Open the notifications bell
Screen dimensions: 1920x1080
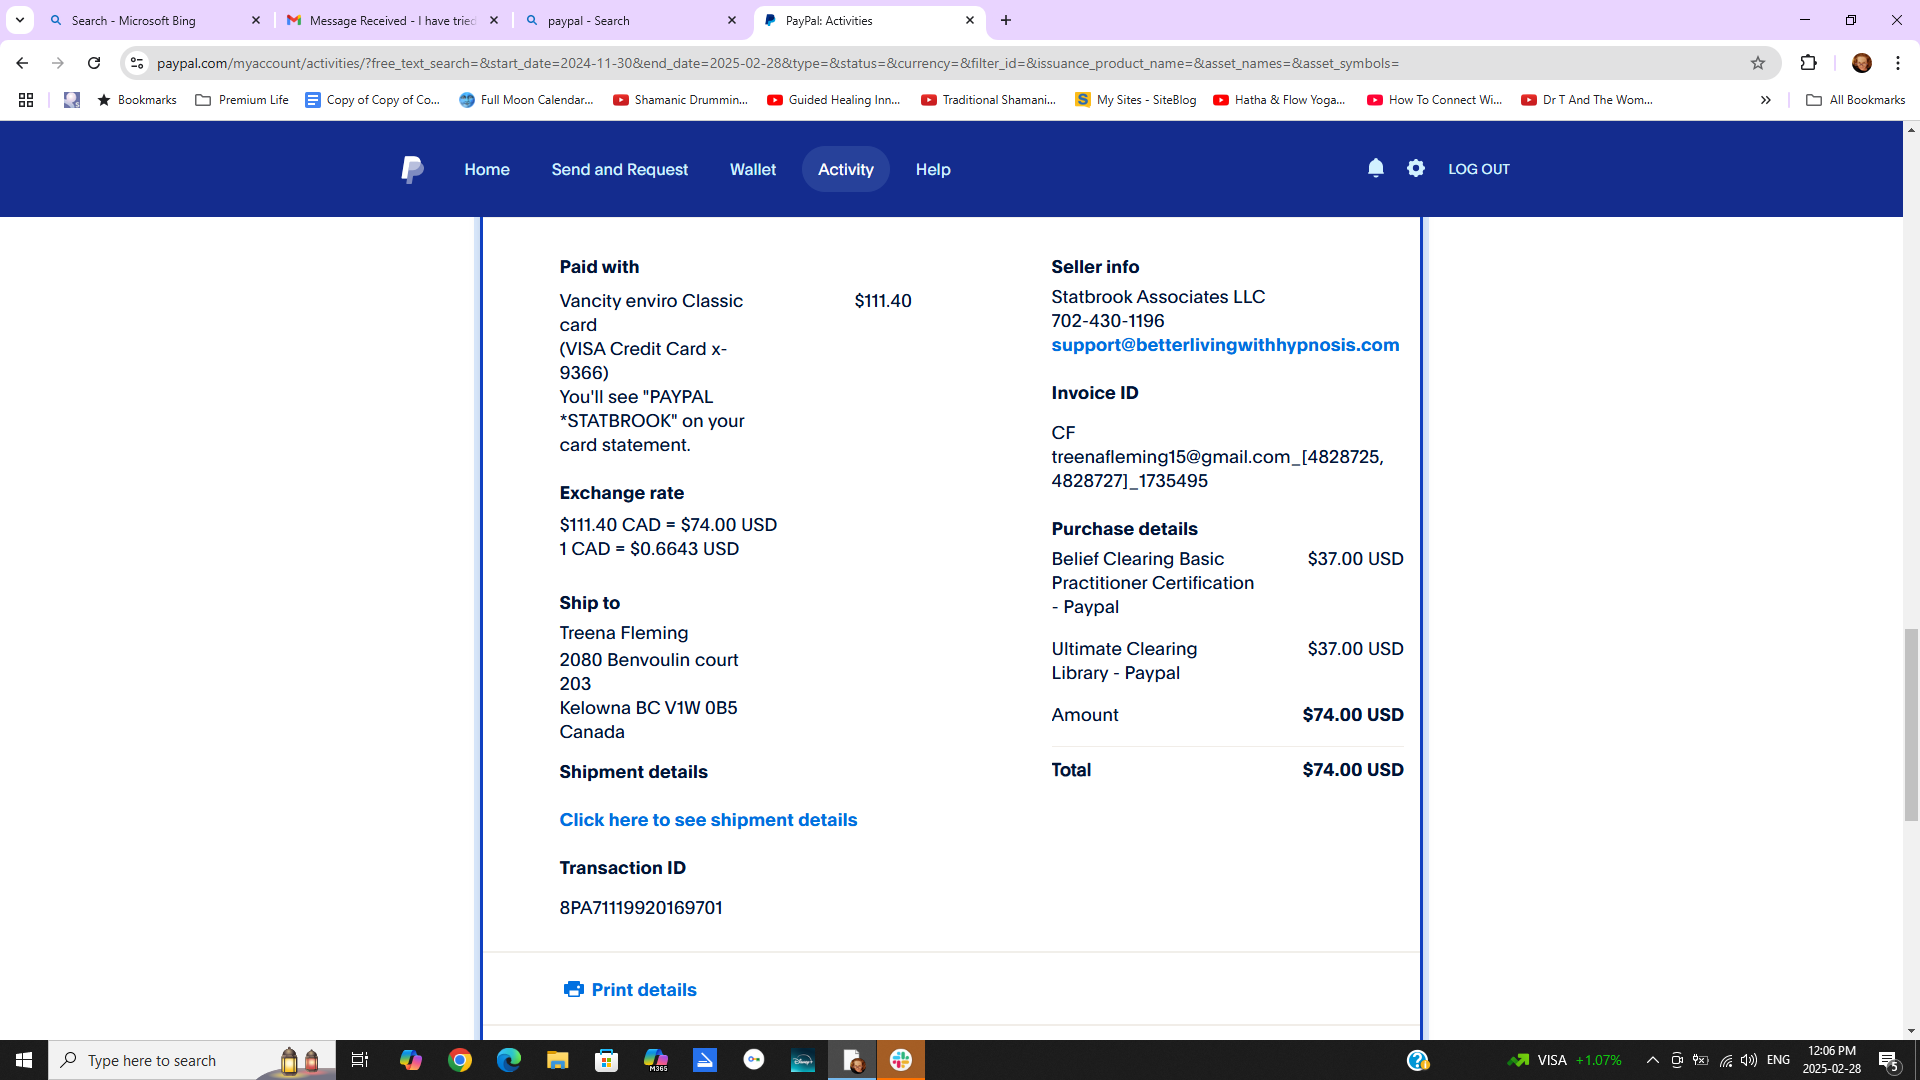(1376, 168)
